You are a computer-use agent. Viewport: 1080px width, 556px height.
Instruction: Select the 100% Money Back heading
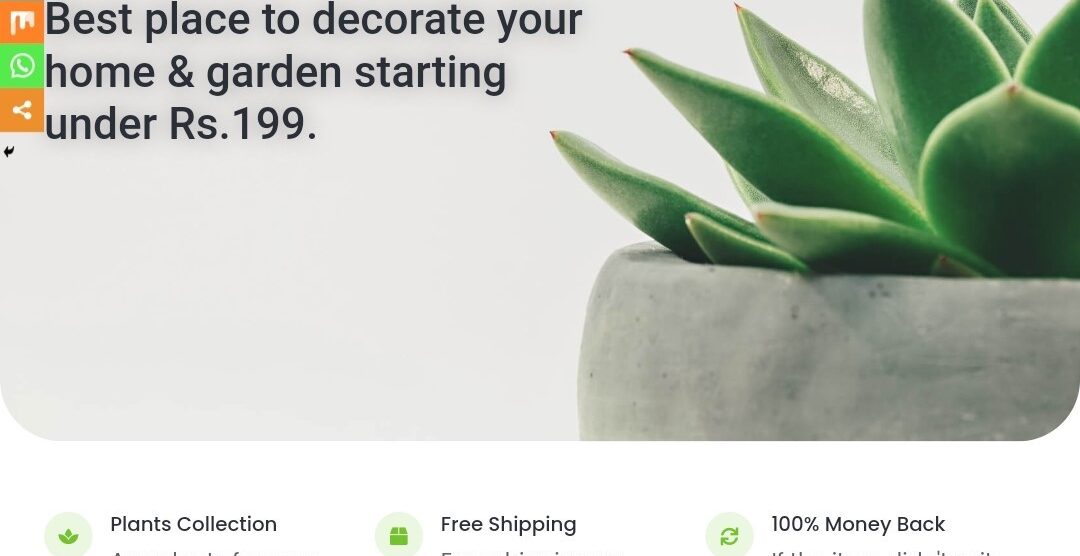pyautogui.click(x=858, y=524)
